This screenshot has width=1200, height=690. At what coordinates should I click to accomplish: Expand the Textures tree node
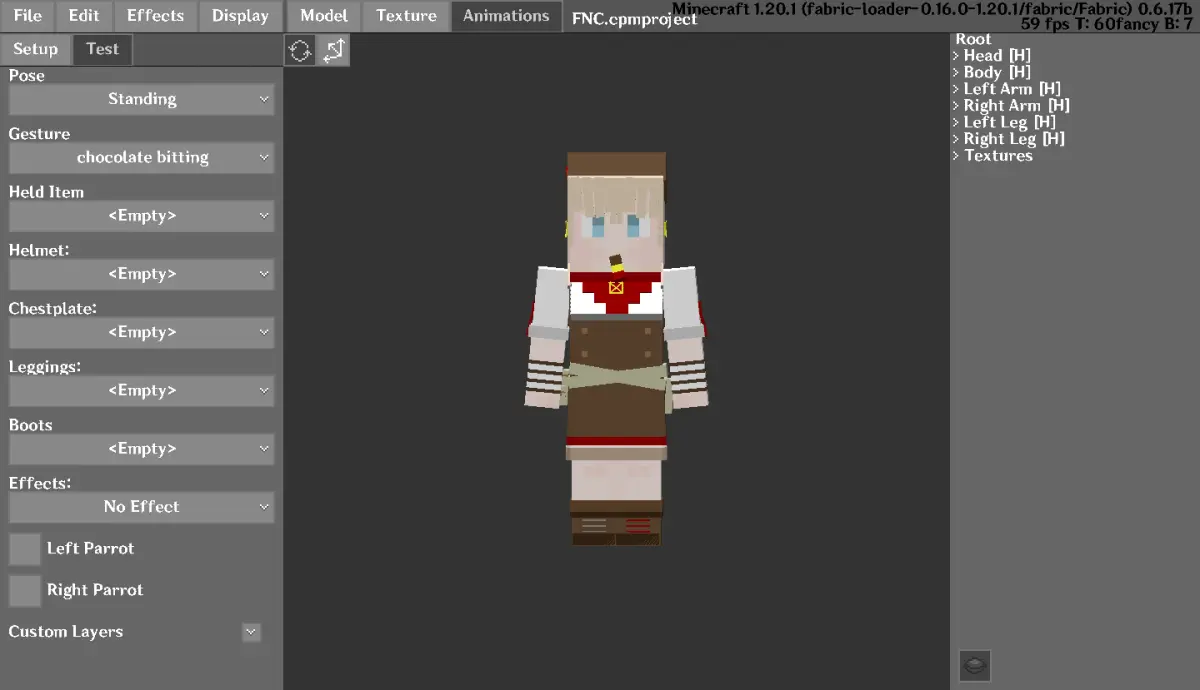tap(956, 156)
